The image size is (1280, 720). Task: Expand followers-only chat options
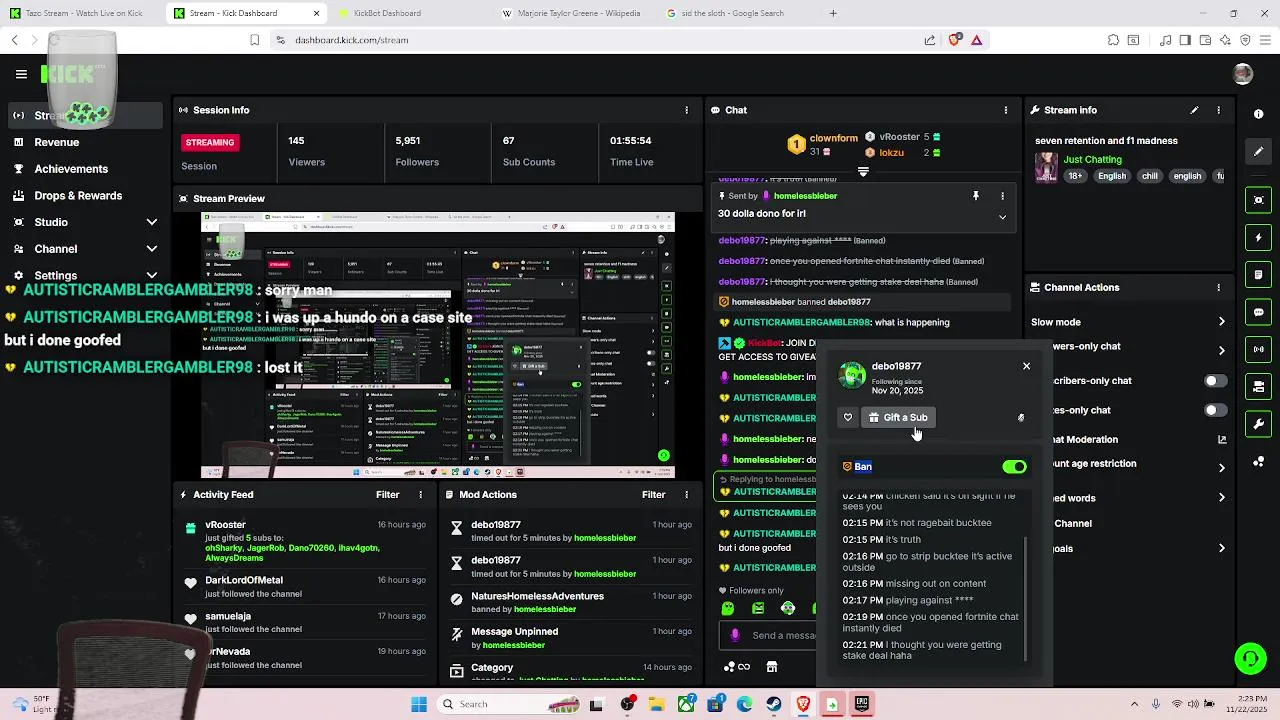(x=1221, y=351)
